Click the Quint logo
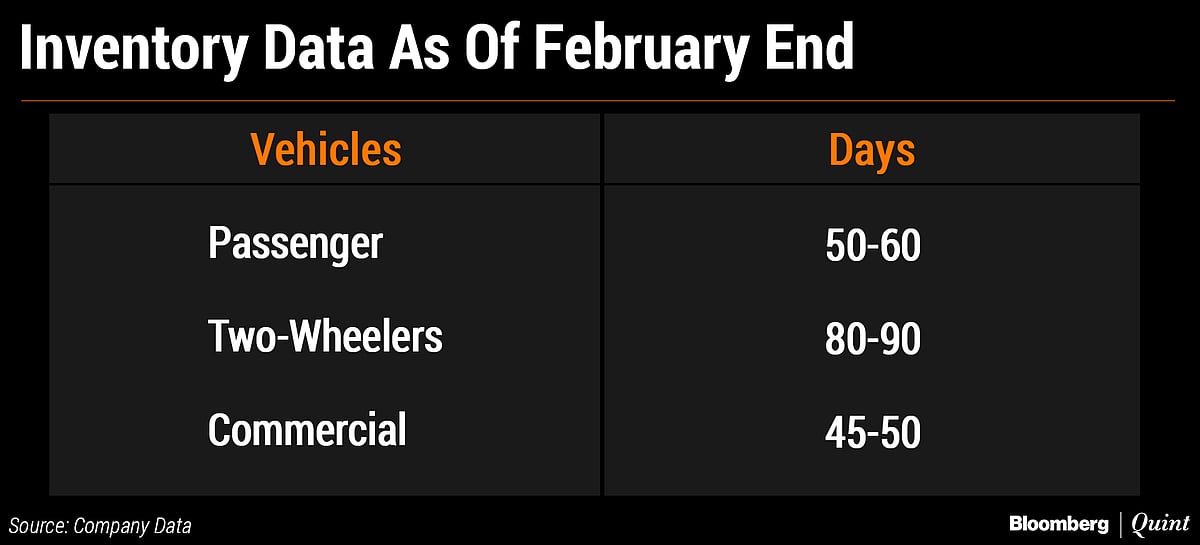The width and height of the screenshot is (1200, 545). pos(1155,523)
